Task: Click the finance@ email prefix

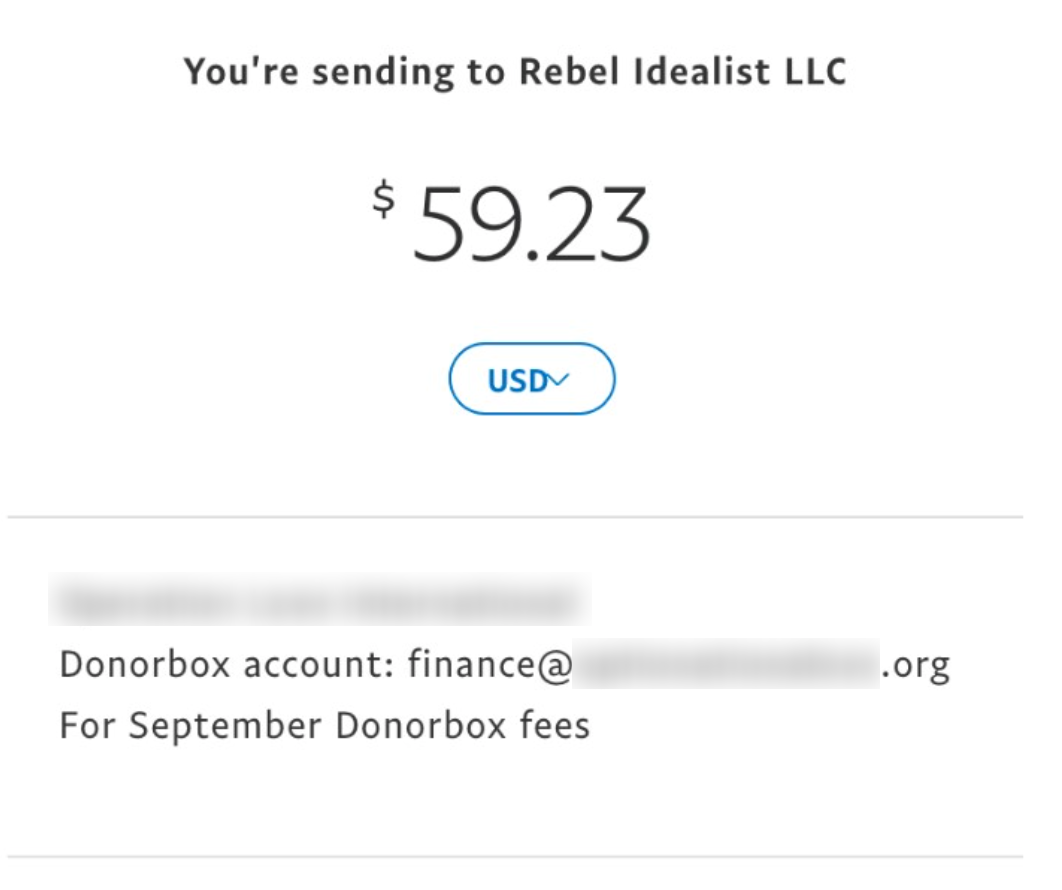Action: [x=488, y=664]
